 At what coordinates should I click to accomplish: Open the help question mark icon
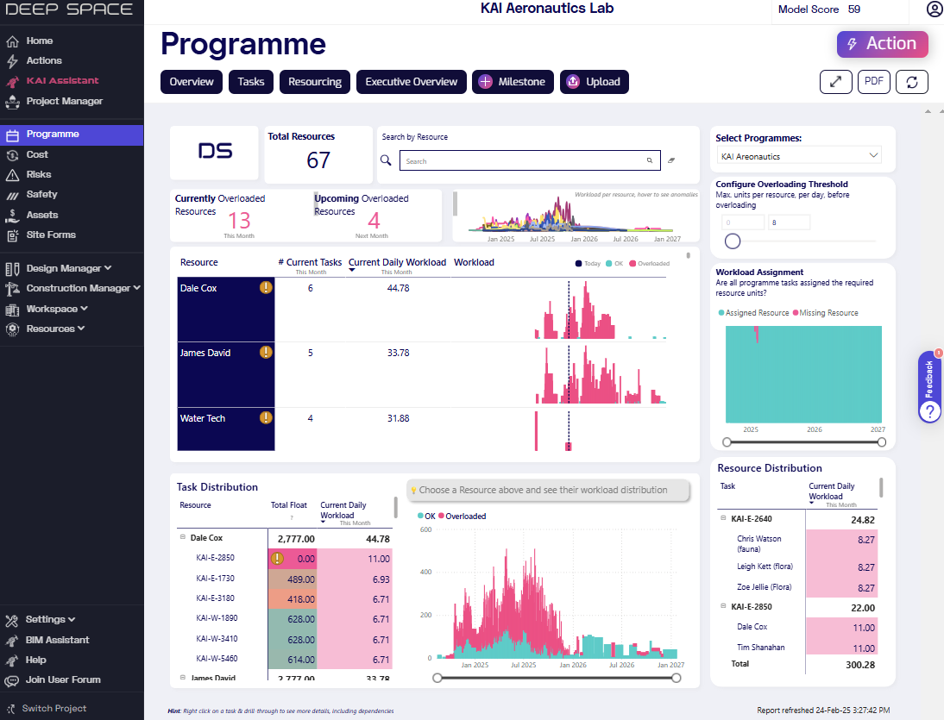point(930,412)
